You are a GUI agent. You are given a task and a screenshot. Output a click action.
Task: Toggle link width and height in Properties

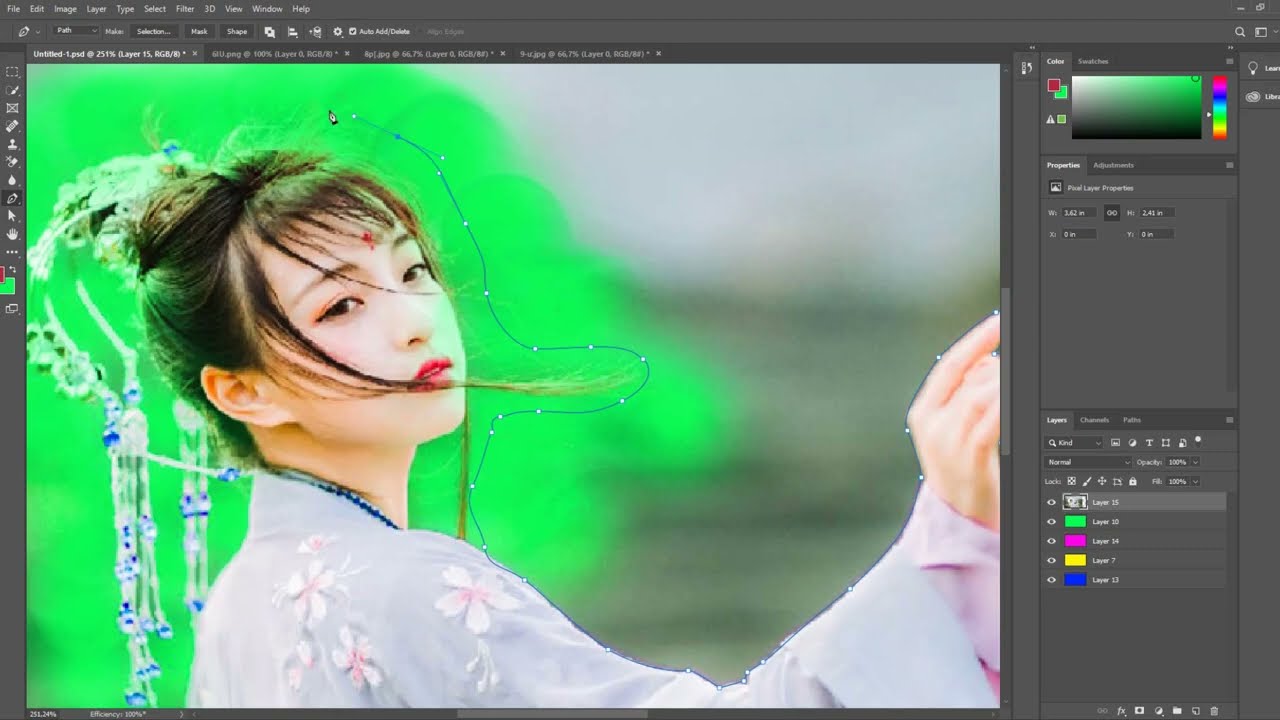pyautogui.click(x=1111, y=213)
